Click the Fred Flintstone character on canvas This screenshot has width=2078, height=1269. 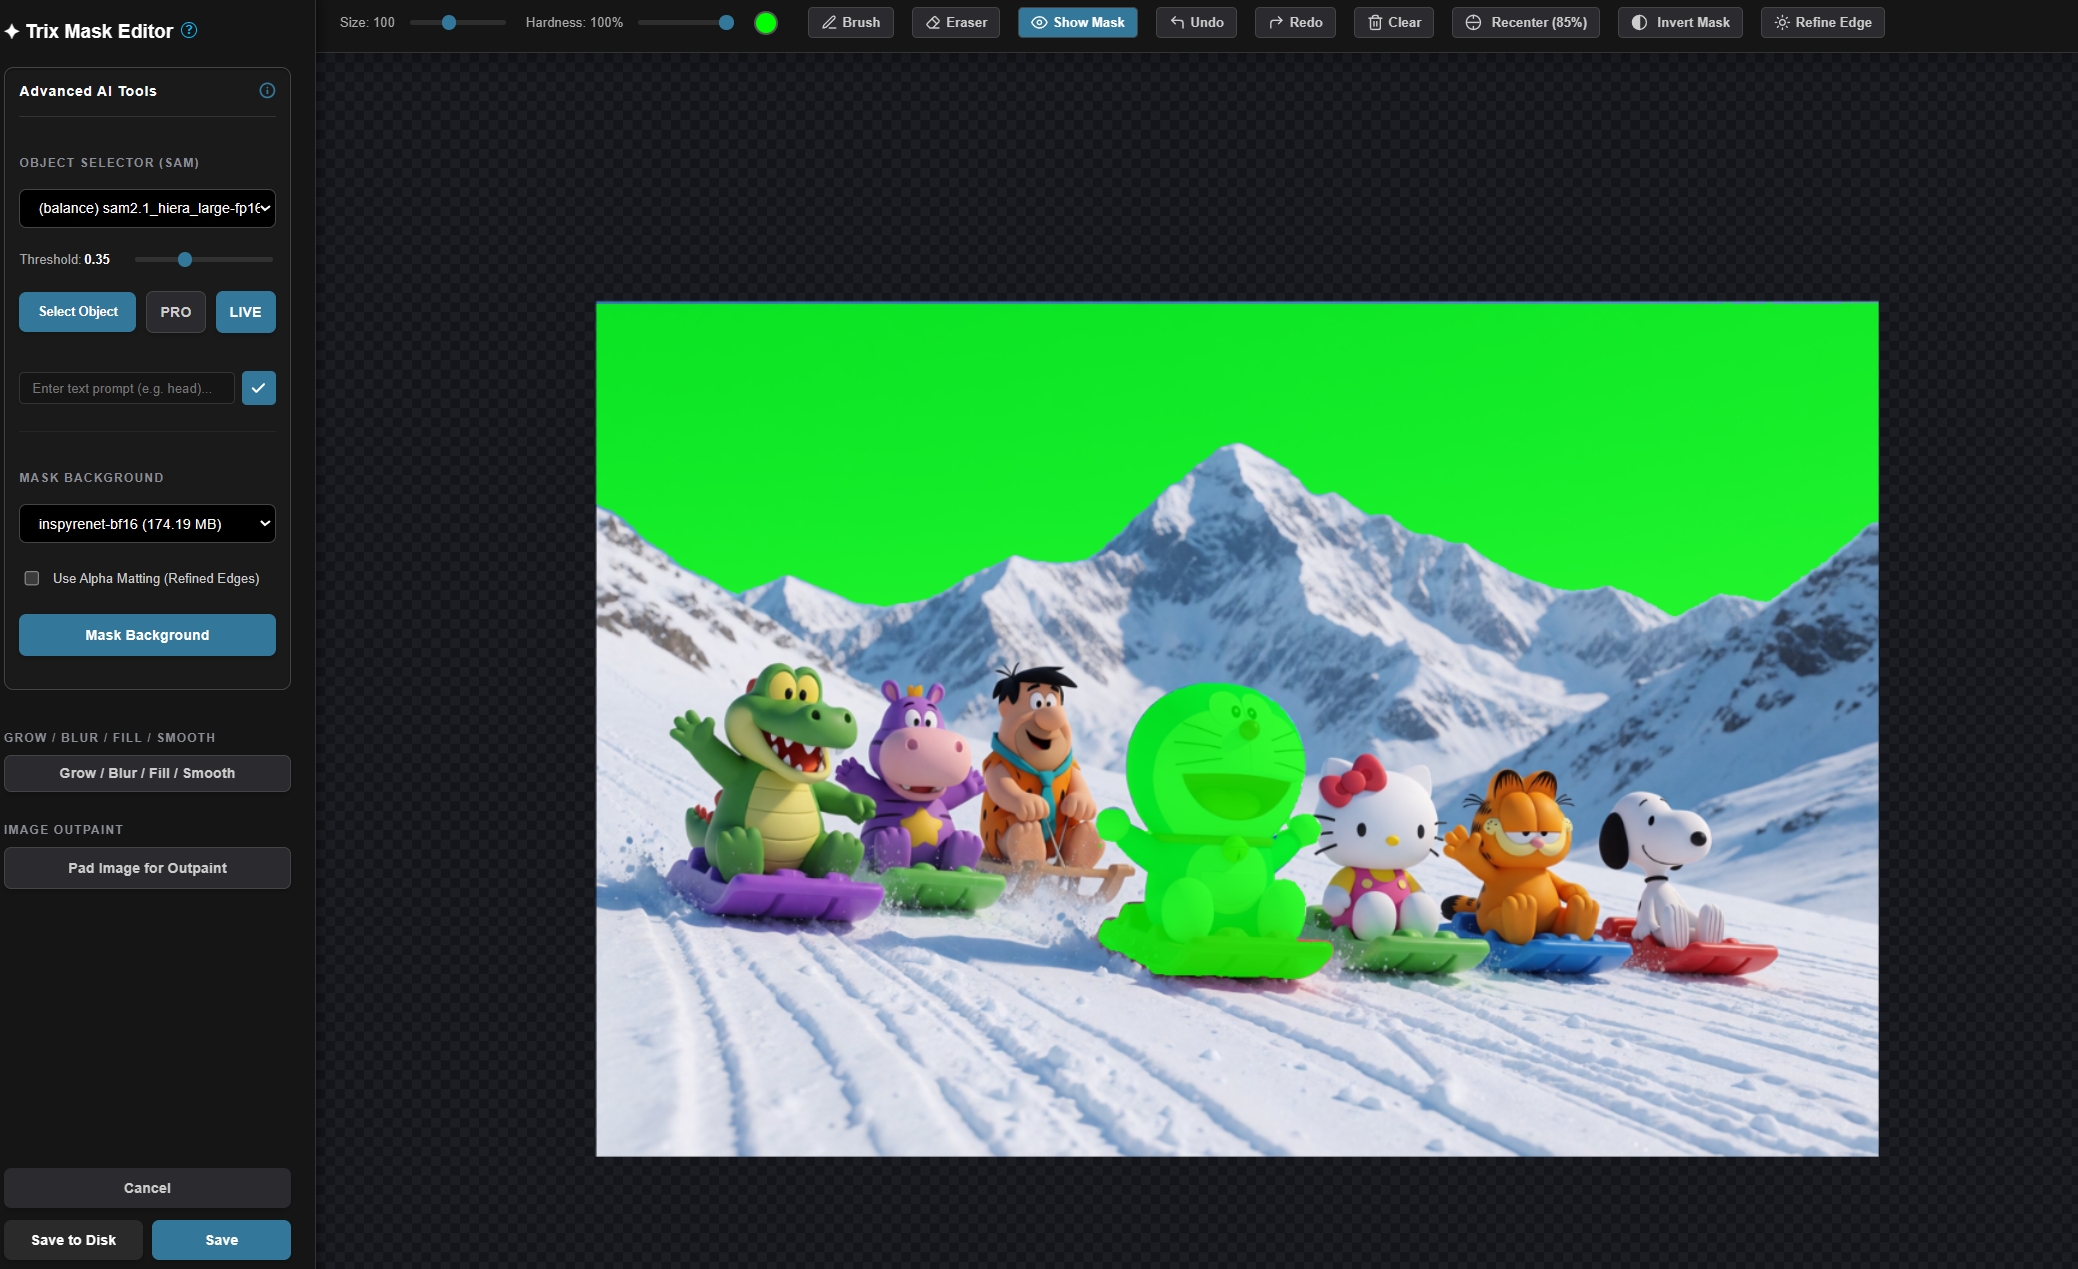(1040, 765)
